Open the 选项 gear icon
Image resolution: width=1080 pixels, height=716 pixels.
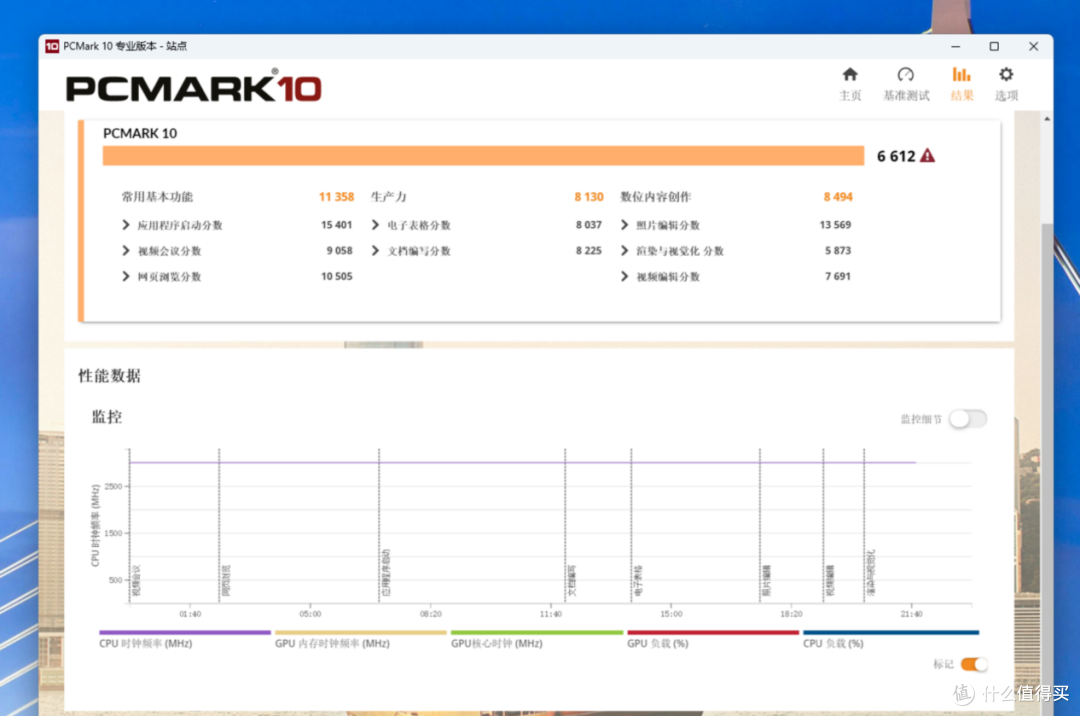tap(1006, 74)
